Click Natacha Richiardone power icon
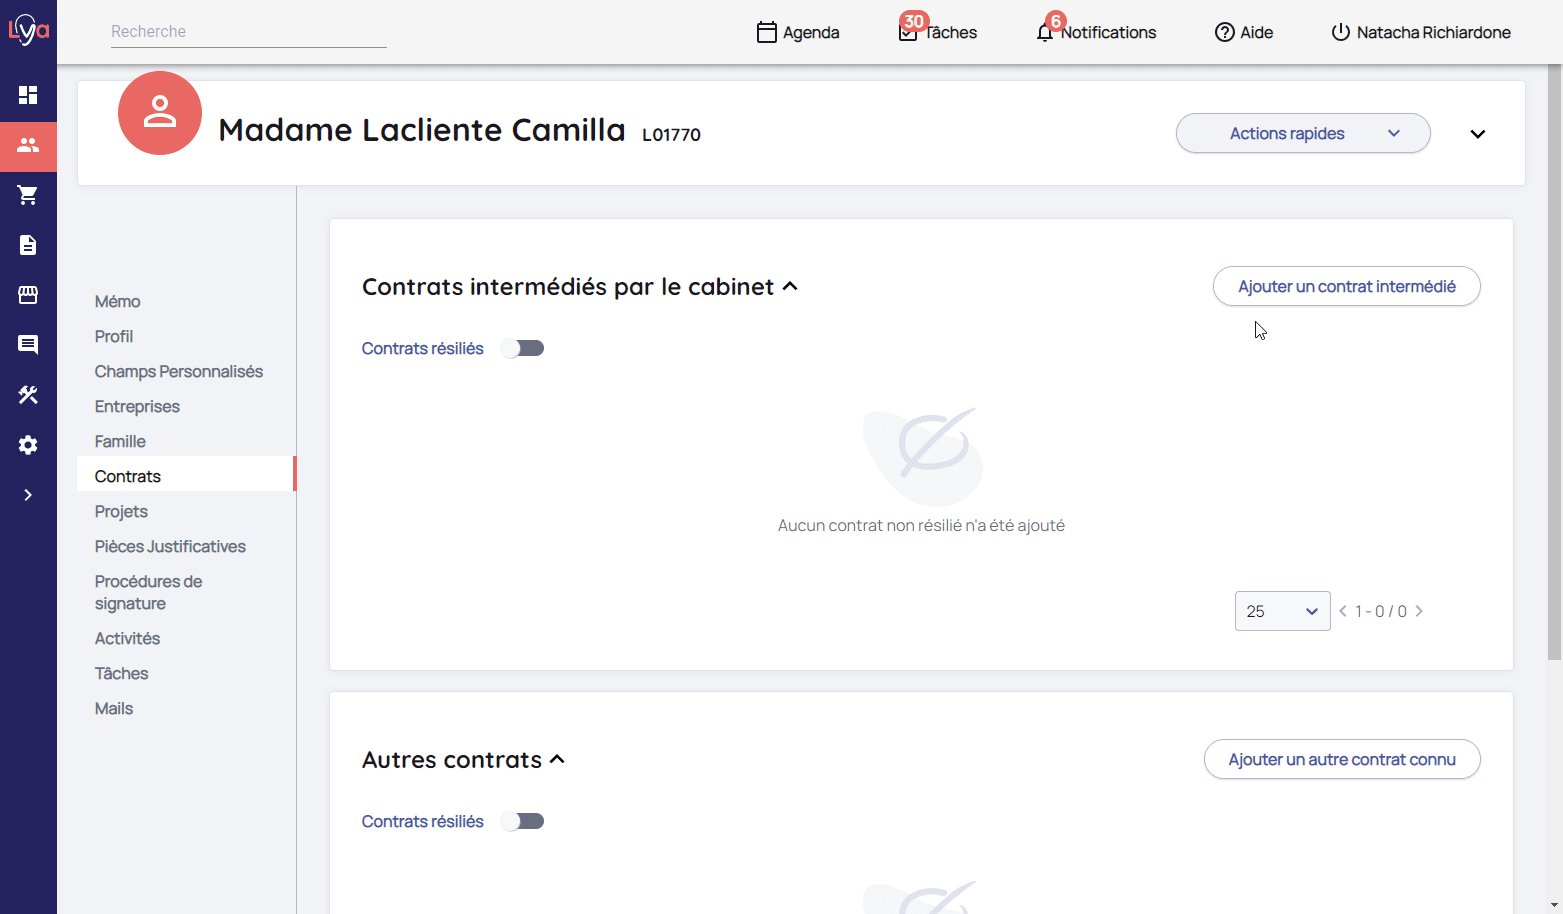Viewport: 1563px width, 914px height. tap(1341, 32)
